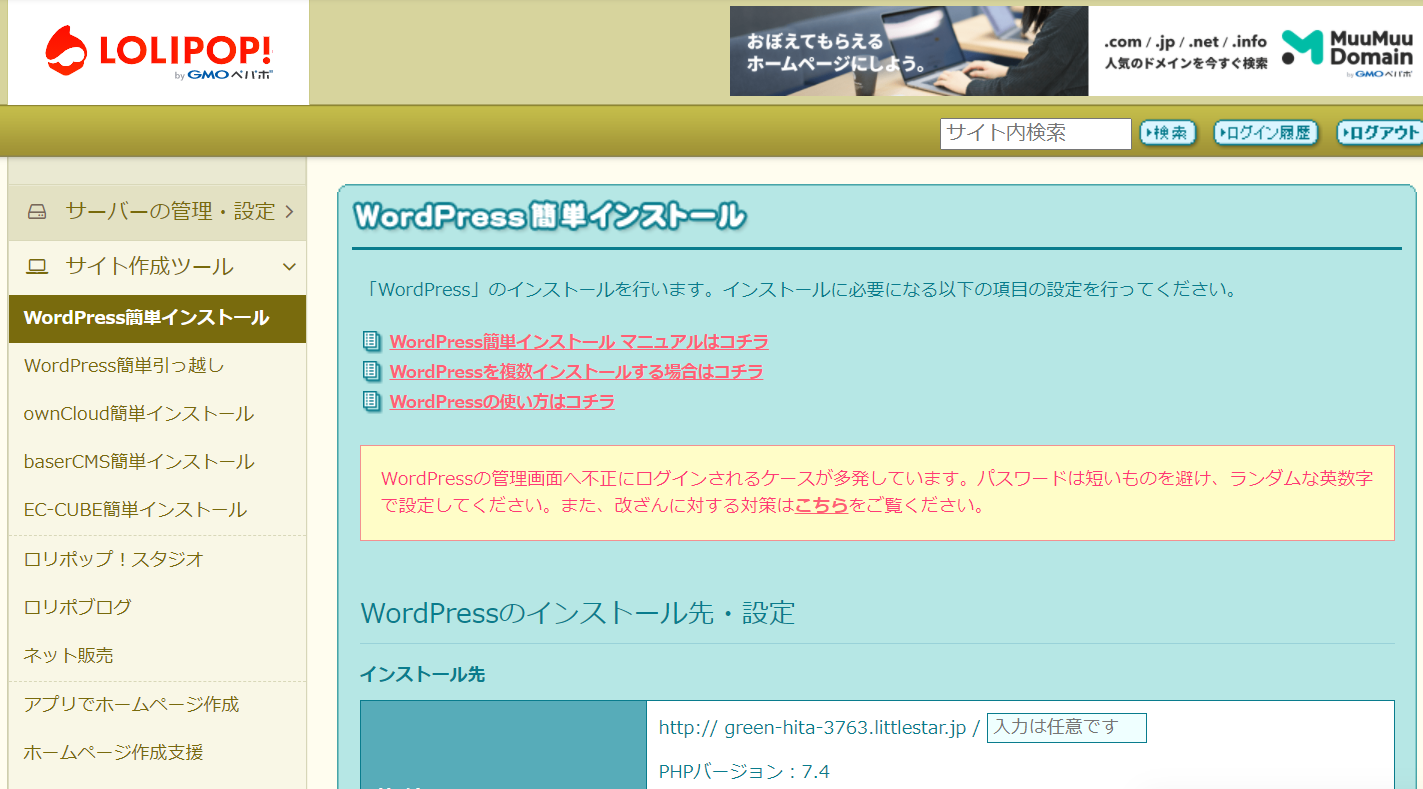Open the MuuMuu Domain banner ad
Image resolution: width=1423 pixels, height=789 pixels.
pos(1076,51)
